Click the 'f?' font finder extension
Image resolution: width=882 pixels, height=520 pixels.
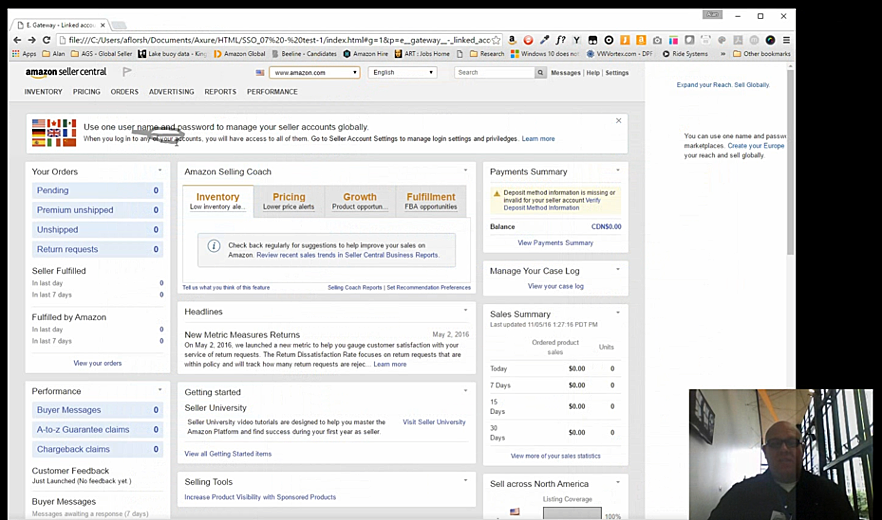[560, 40]
